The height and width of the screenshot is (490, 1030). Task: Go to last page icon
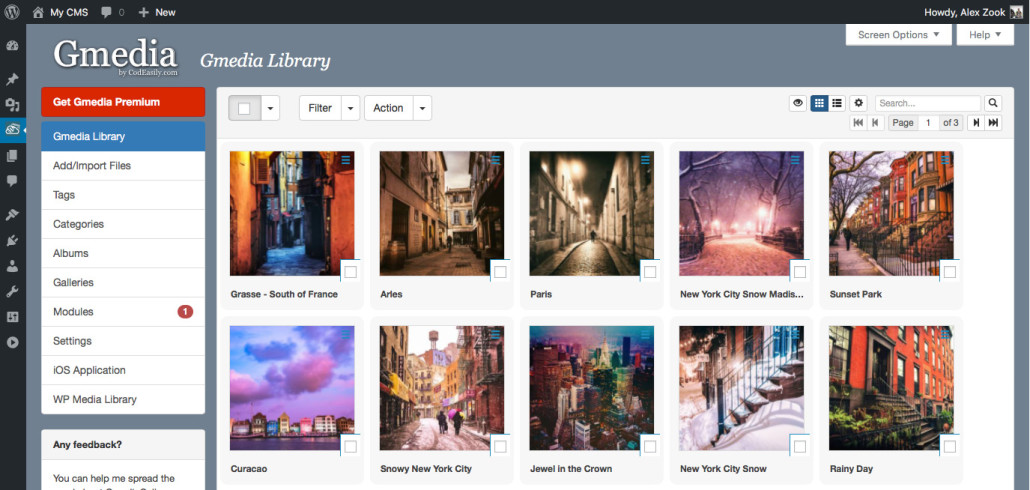(993, 123)
